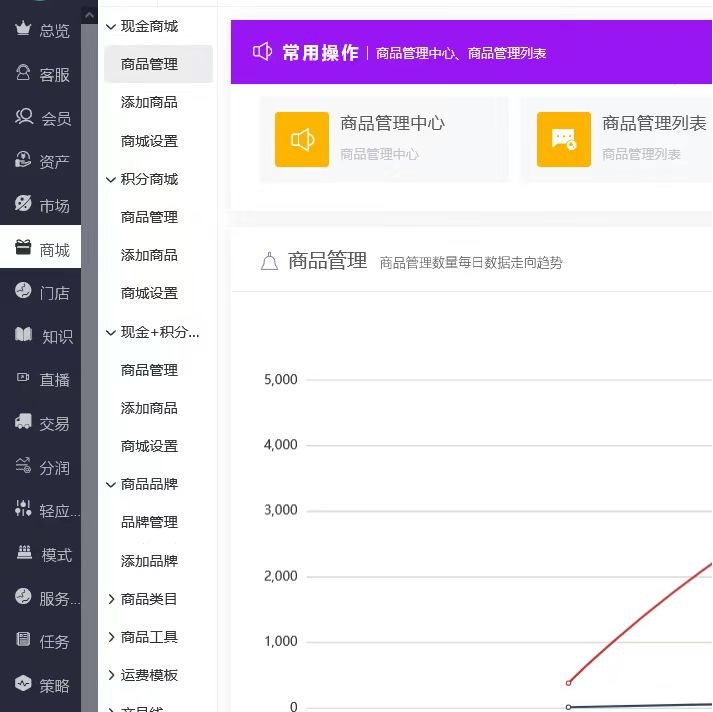This screenshot has width=713, height=712.
Task: Open 添加商品 under 现金商城
Action: pos(149,102)
